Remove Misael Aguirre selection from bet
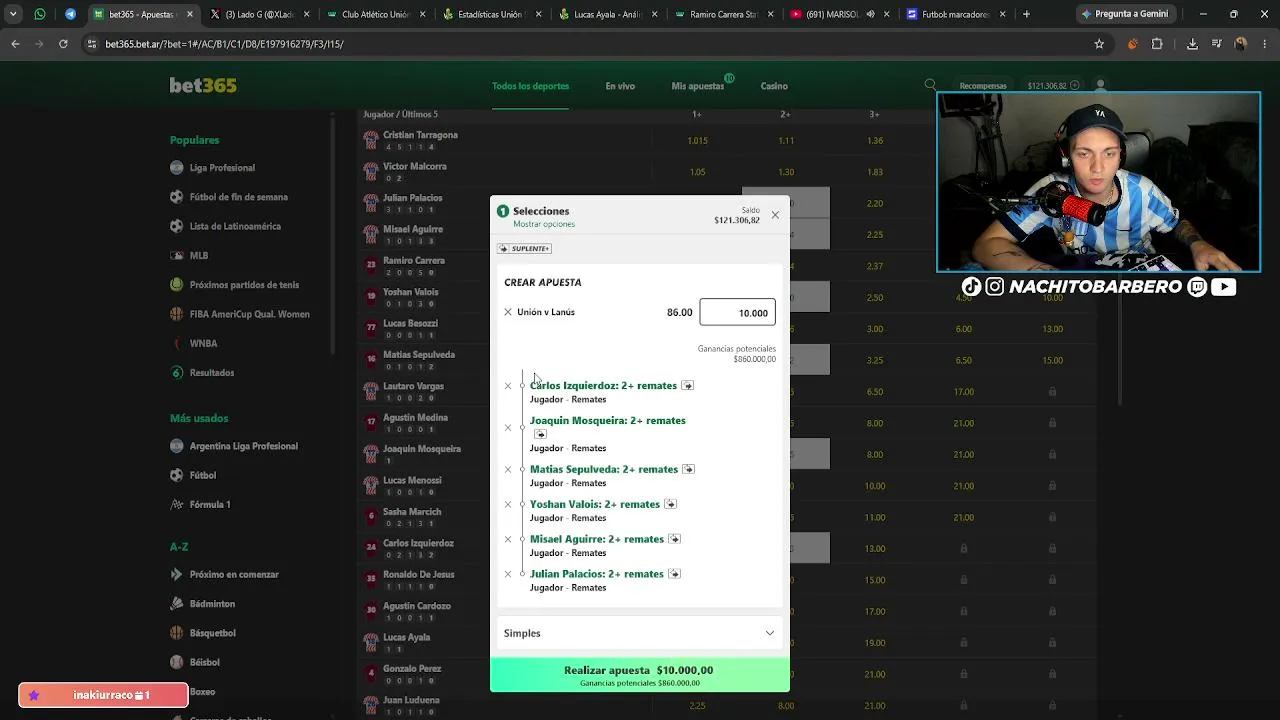 508,540
